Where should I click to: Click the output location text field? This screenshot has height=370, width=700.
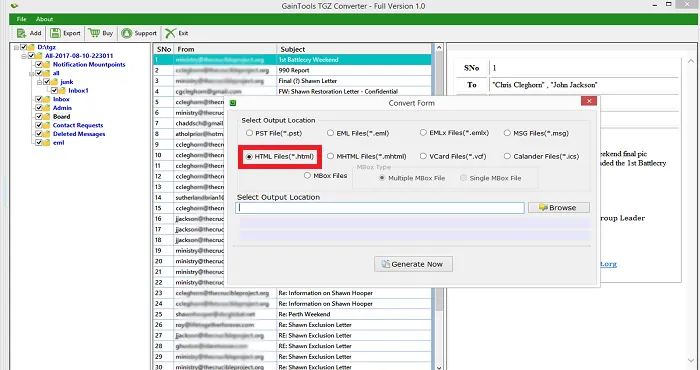tap(380, 208)
